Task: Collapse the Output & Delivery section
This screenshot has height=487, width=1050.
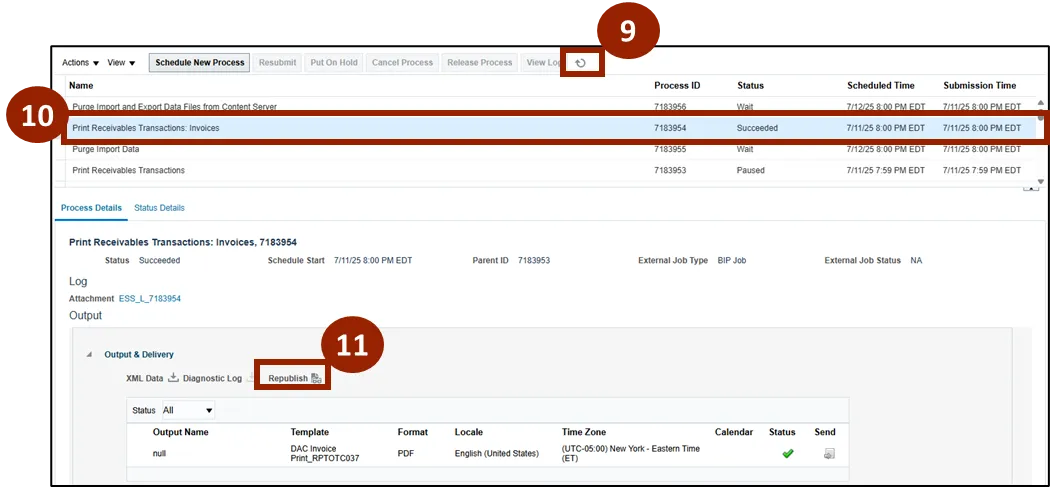Action: tap(89, 354)
